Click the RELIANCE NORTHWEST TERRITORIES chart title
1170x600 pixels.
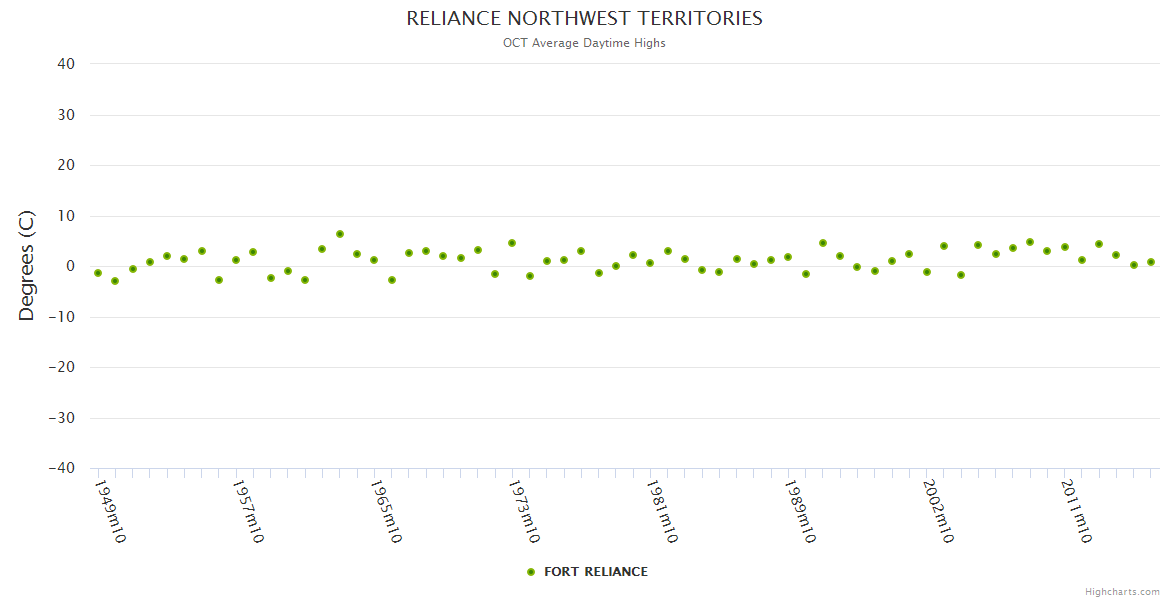(584, 19)
